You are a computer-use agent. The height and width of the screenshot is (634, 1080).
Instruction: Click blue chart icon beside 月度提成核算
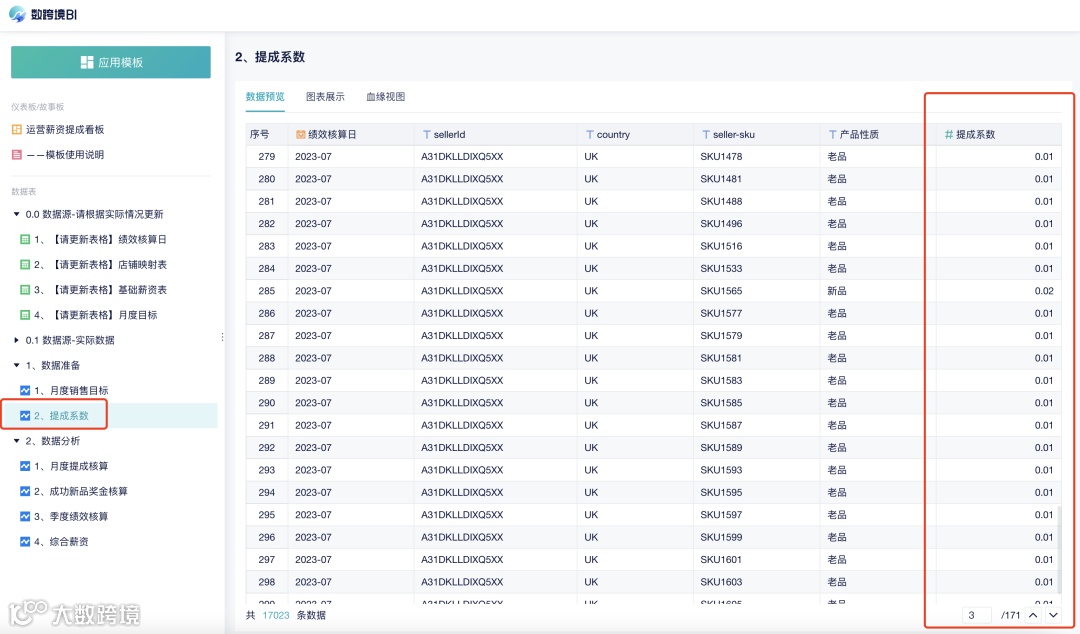click(25, 466)
